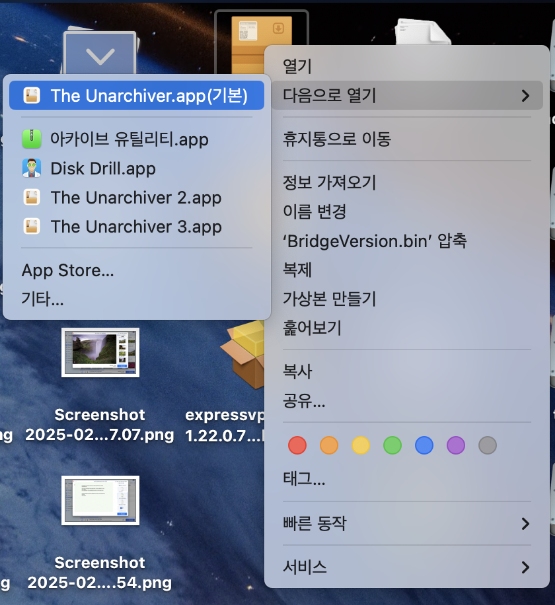This screenshot has height=605, width=555.
Task: Apply the blue tag color
Action: tap(424, 445)
